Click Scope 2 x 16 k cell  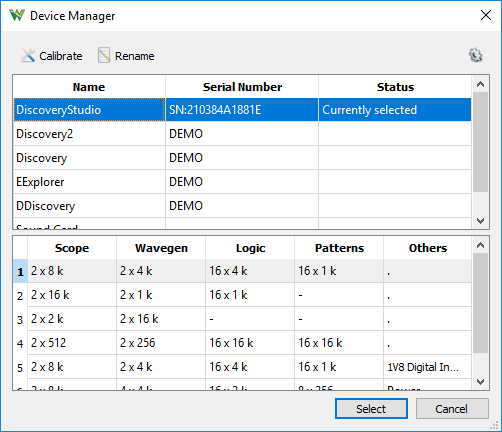[72, 295]
